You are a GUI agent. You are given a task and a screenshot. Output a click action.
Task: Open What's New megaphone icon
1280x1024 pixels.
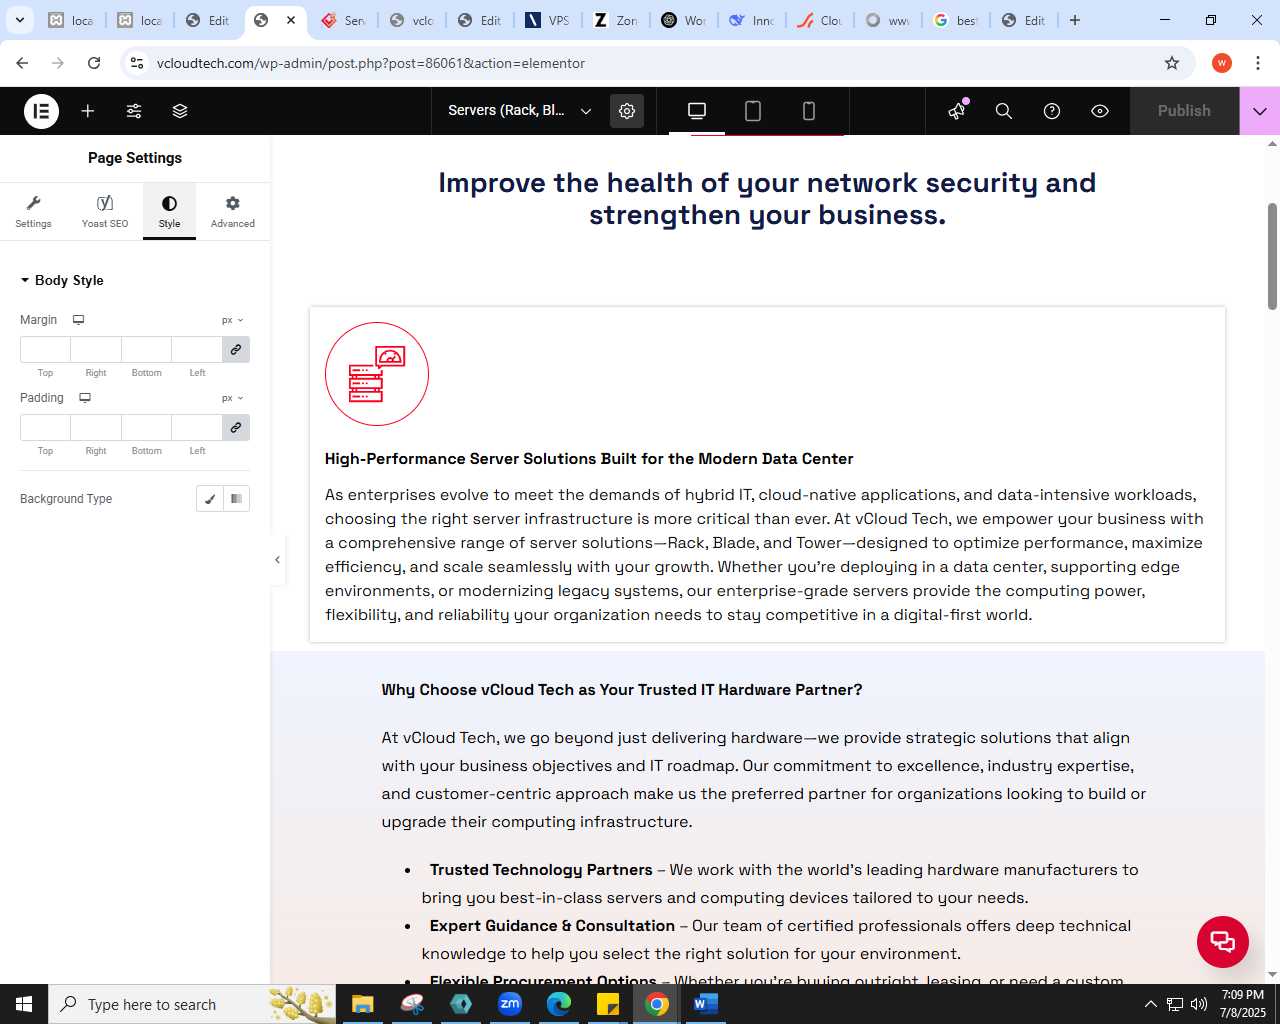(957, 111)
